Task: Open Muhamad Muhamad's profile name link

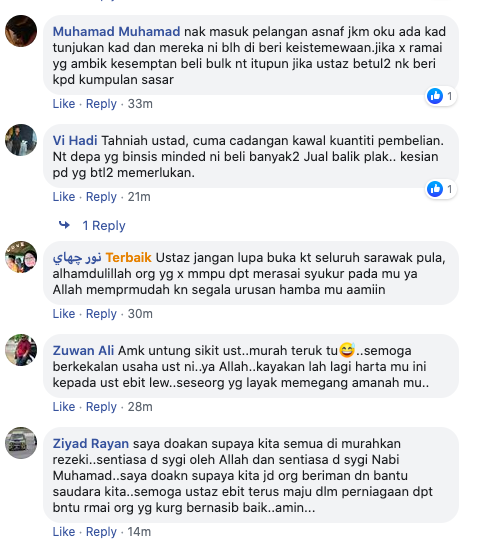Action: pyautogui.click(x=116, y=31)
